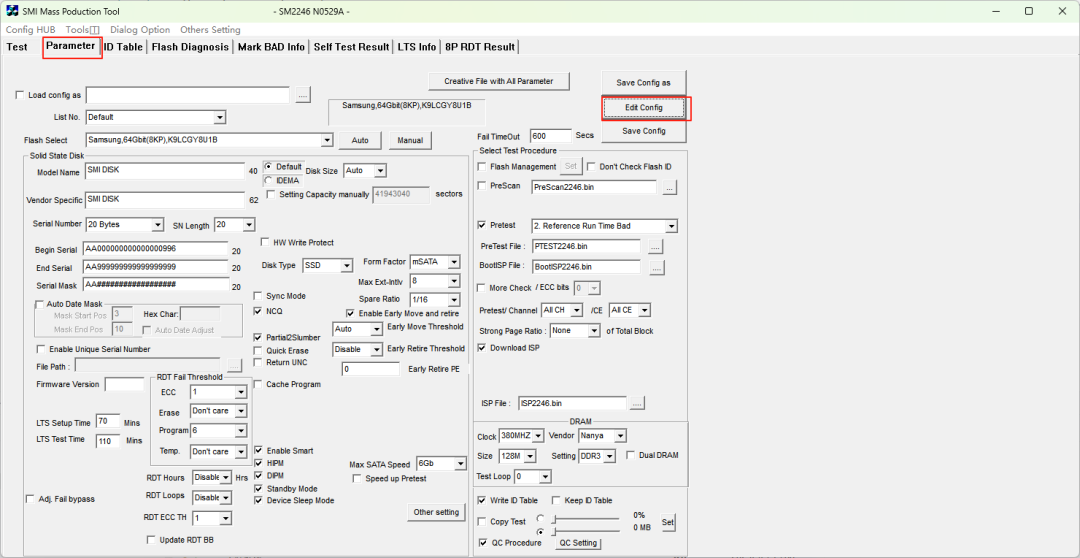Open the Disk Type SSD dropdown
Viewport: 1080px width, 558px height.
point(346,266)
